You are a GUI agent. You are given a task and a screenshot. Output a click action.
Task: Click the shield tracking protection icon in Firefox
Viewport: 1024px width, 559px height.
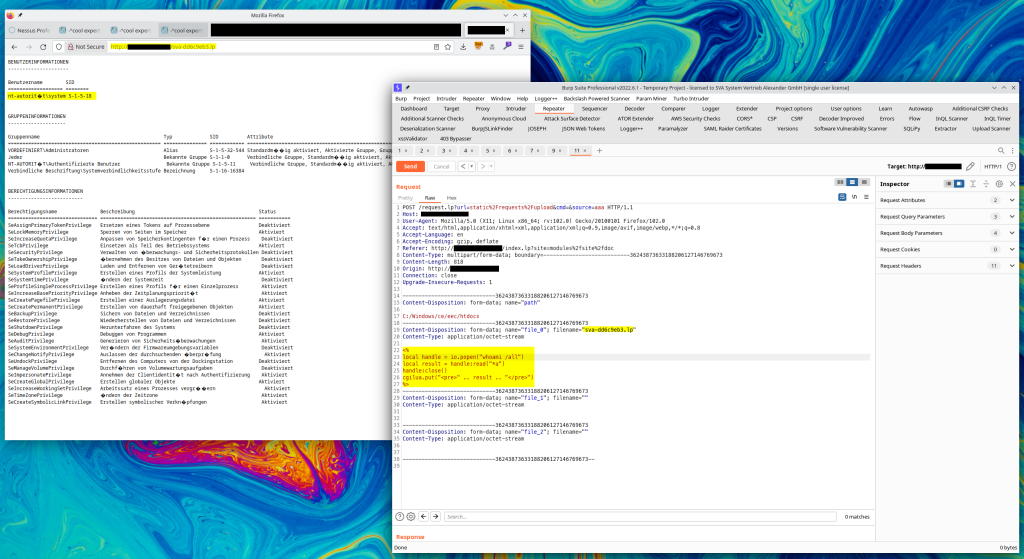click(x=59, y=47)
